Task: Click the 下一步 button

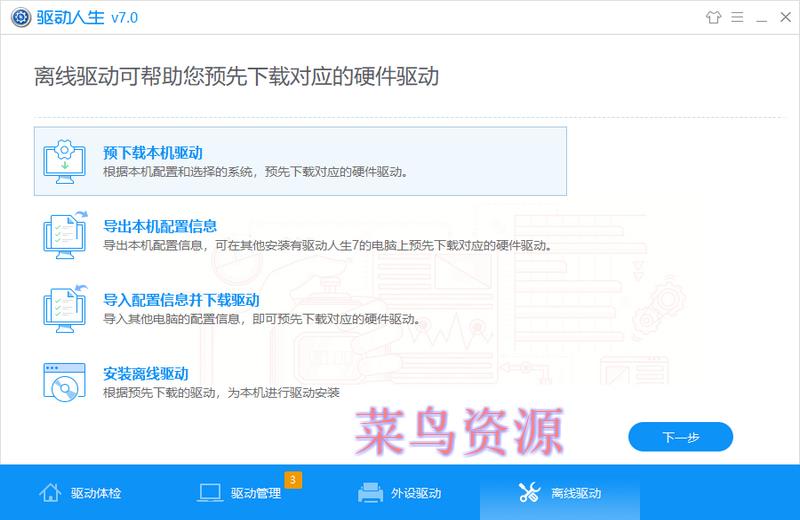Action: (x=681, y=437)
